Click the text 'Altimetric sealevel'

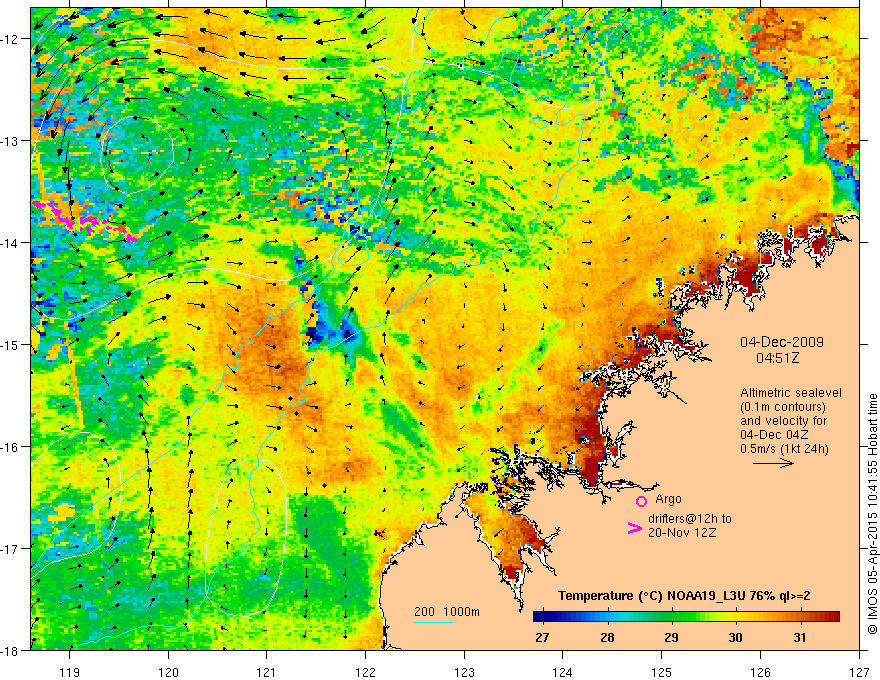point(791,393)
